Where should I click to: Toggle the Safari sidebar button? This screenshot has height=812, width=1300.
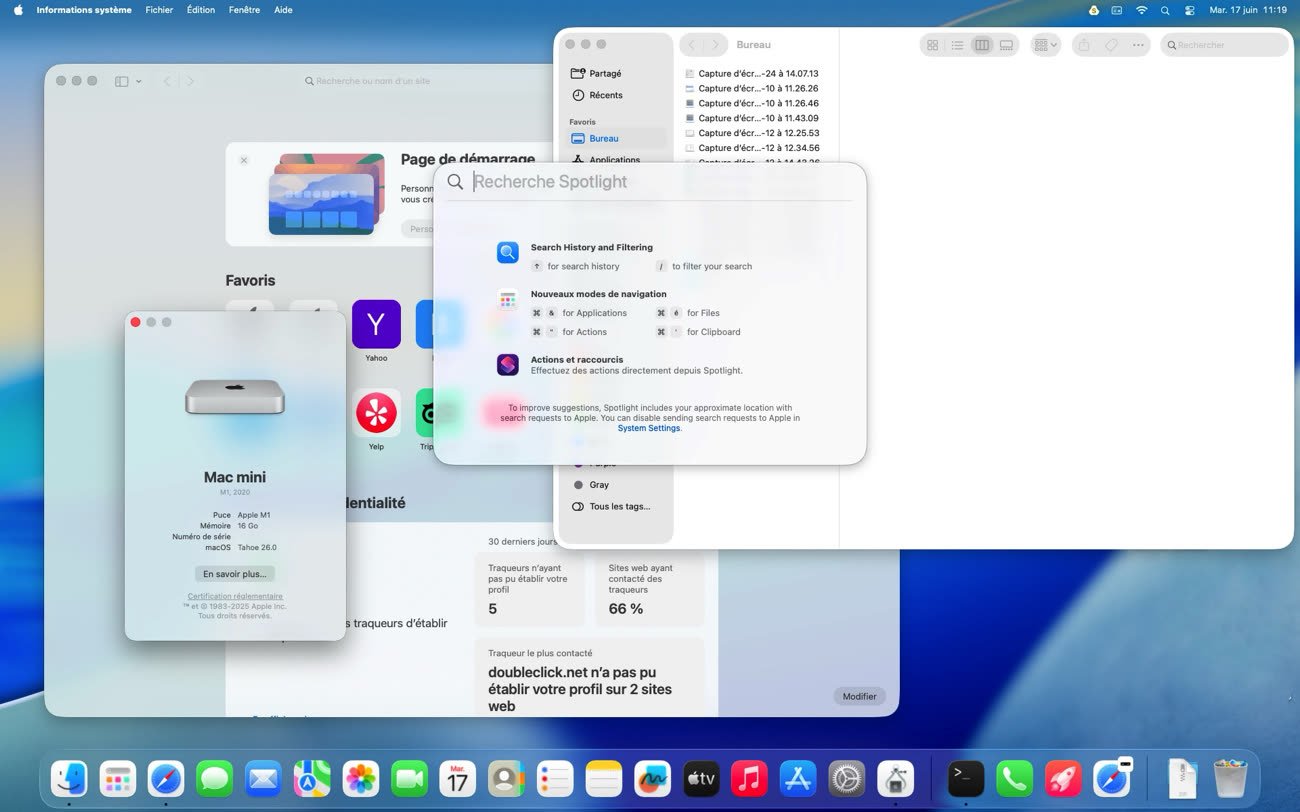click(121, 81)
